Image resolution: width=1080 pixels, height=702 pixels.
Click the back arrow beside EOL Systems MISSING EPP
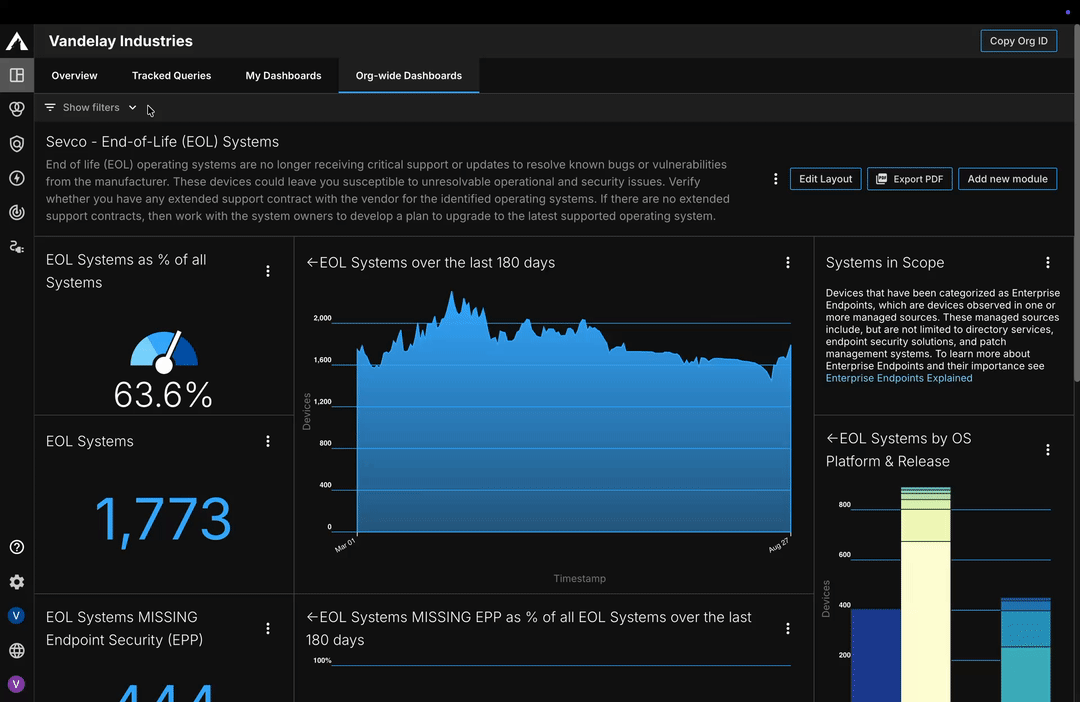pos(312,617)
